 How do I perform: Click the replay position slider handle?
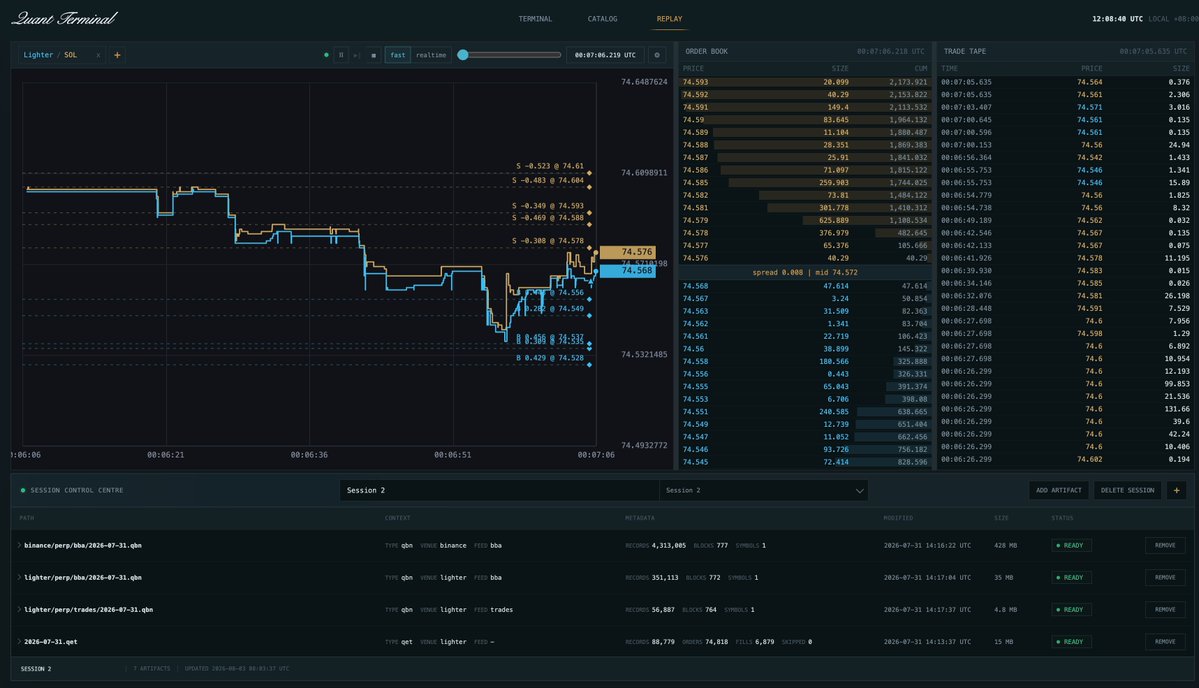[x=463, y=55]
